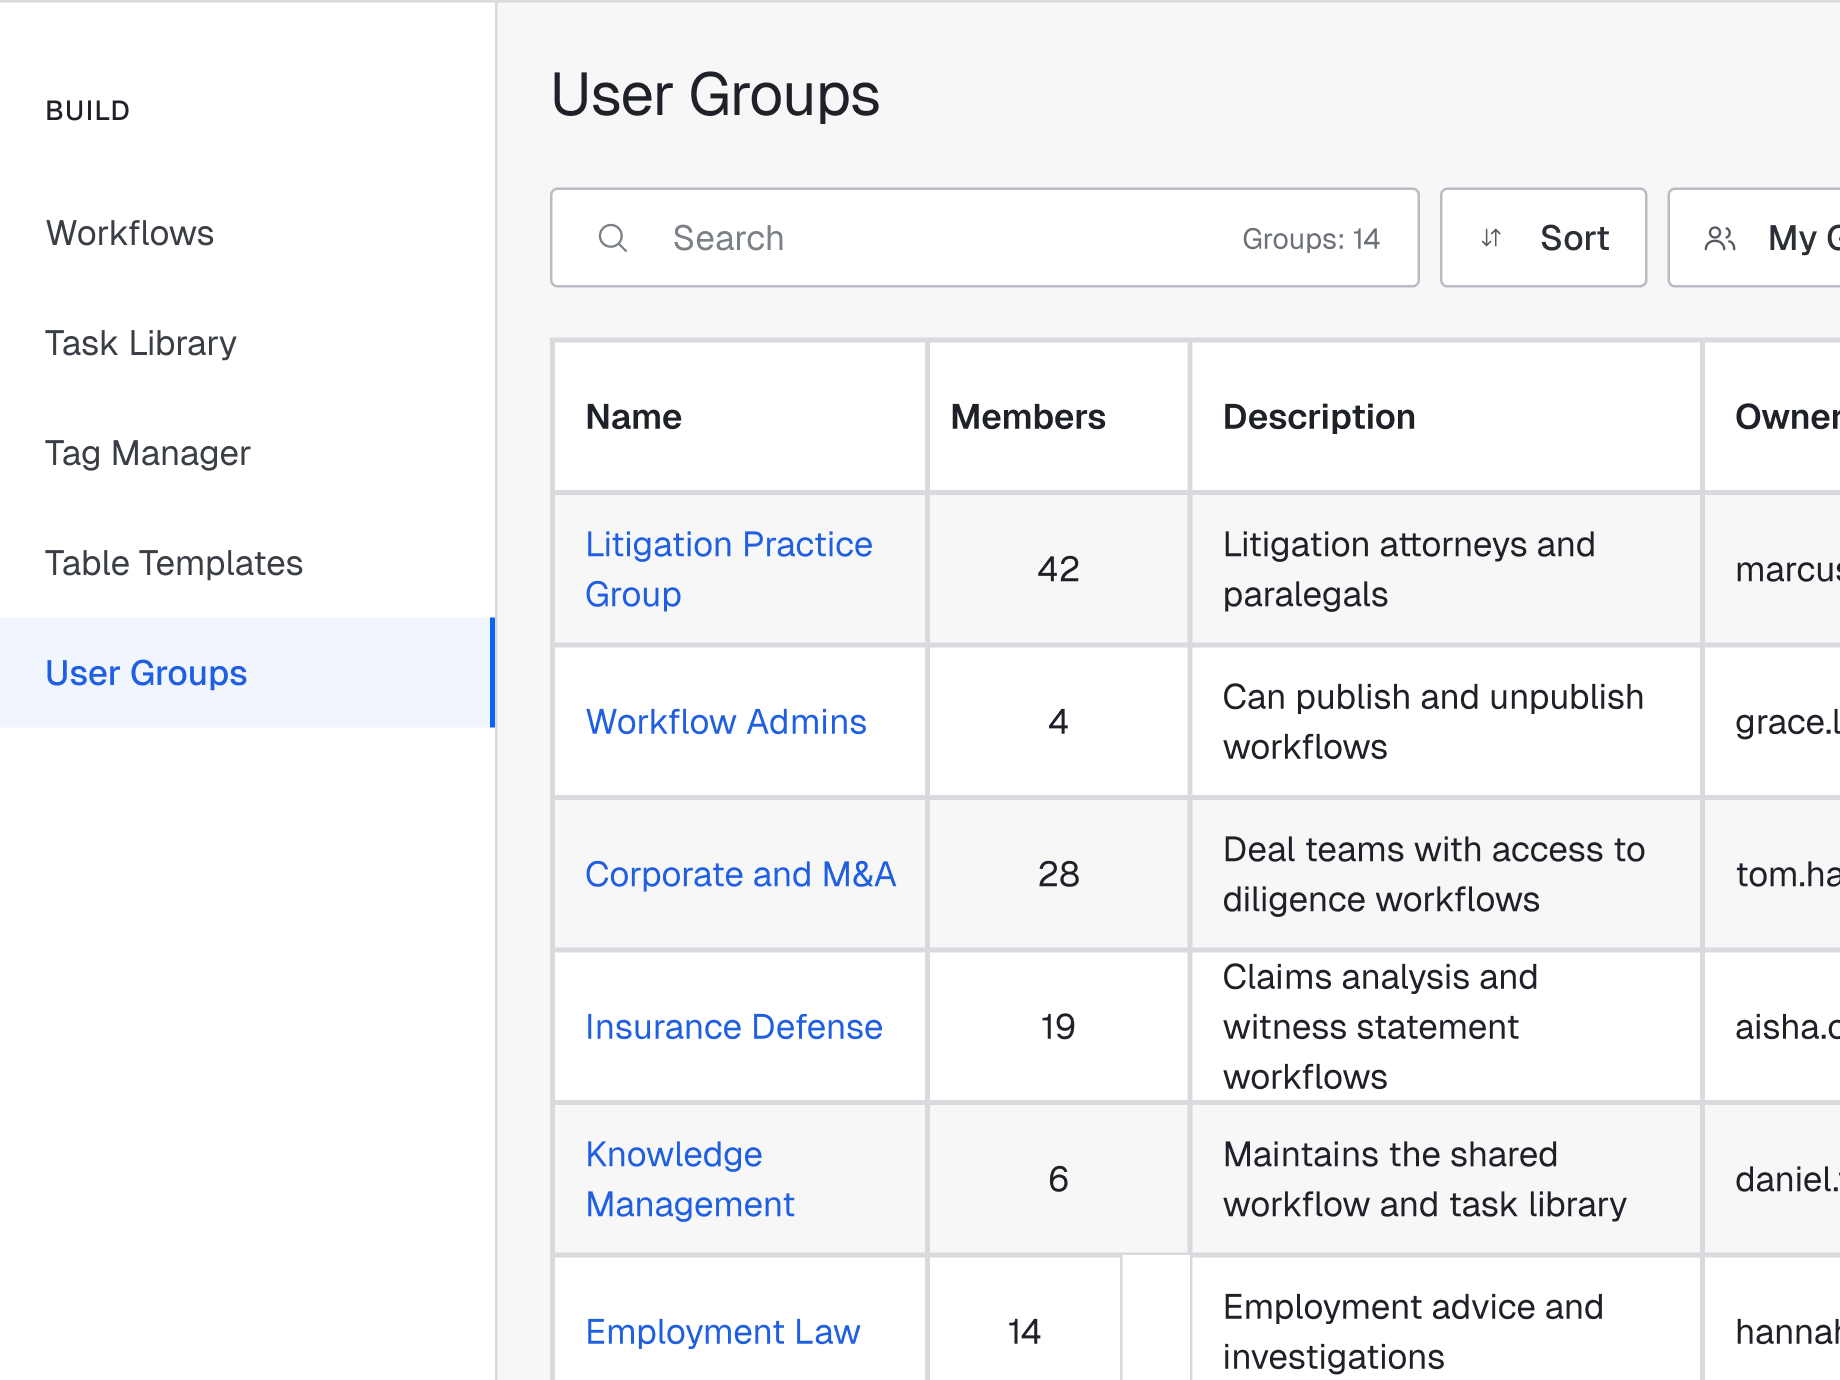Click the people icon on My Groups button

point(1720,238)
